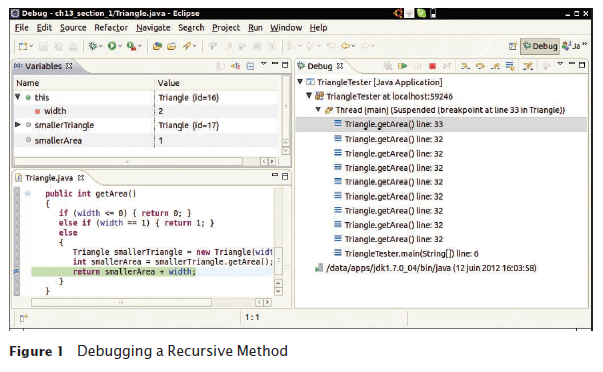This screenshot has height=372, width=603.
Task: Click the Resume icon in Debug view
Action: point(402,66)
